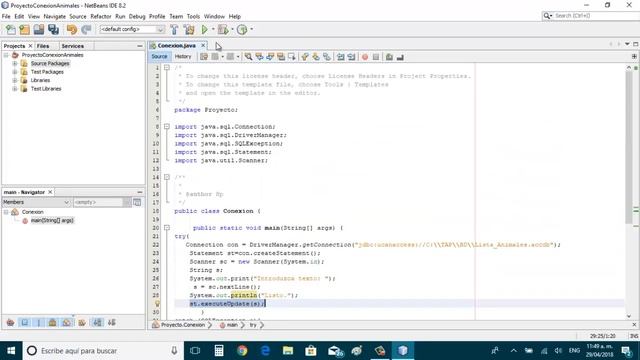Click the try breadcrumb in editor footer

click(253, 325)
